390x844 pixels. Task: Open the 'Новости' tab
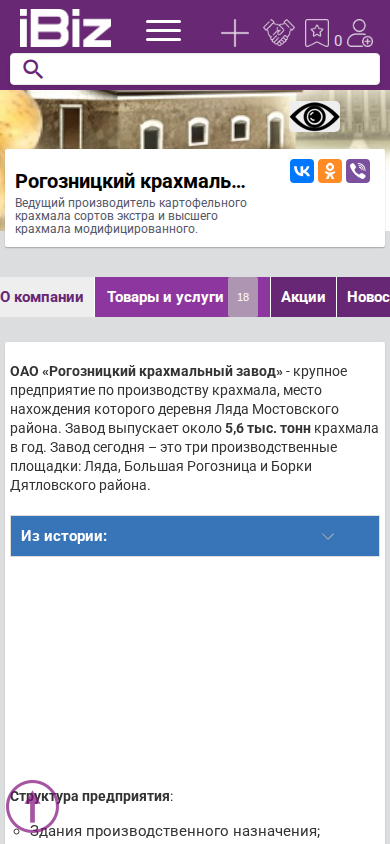coord(364,297)
